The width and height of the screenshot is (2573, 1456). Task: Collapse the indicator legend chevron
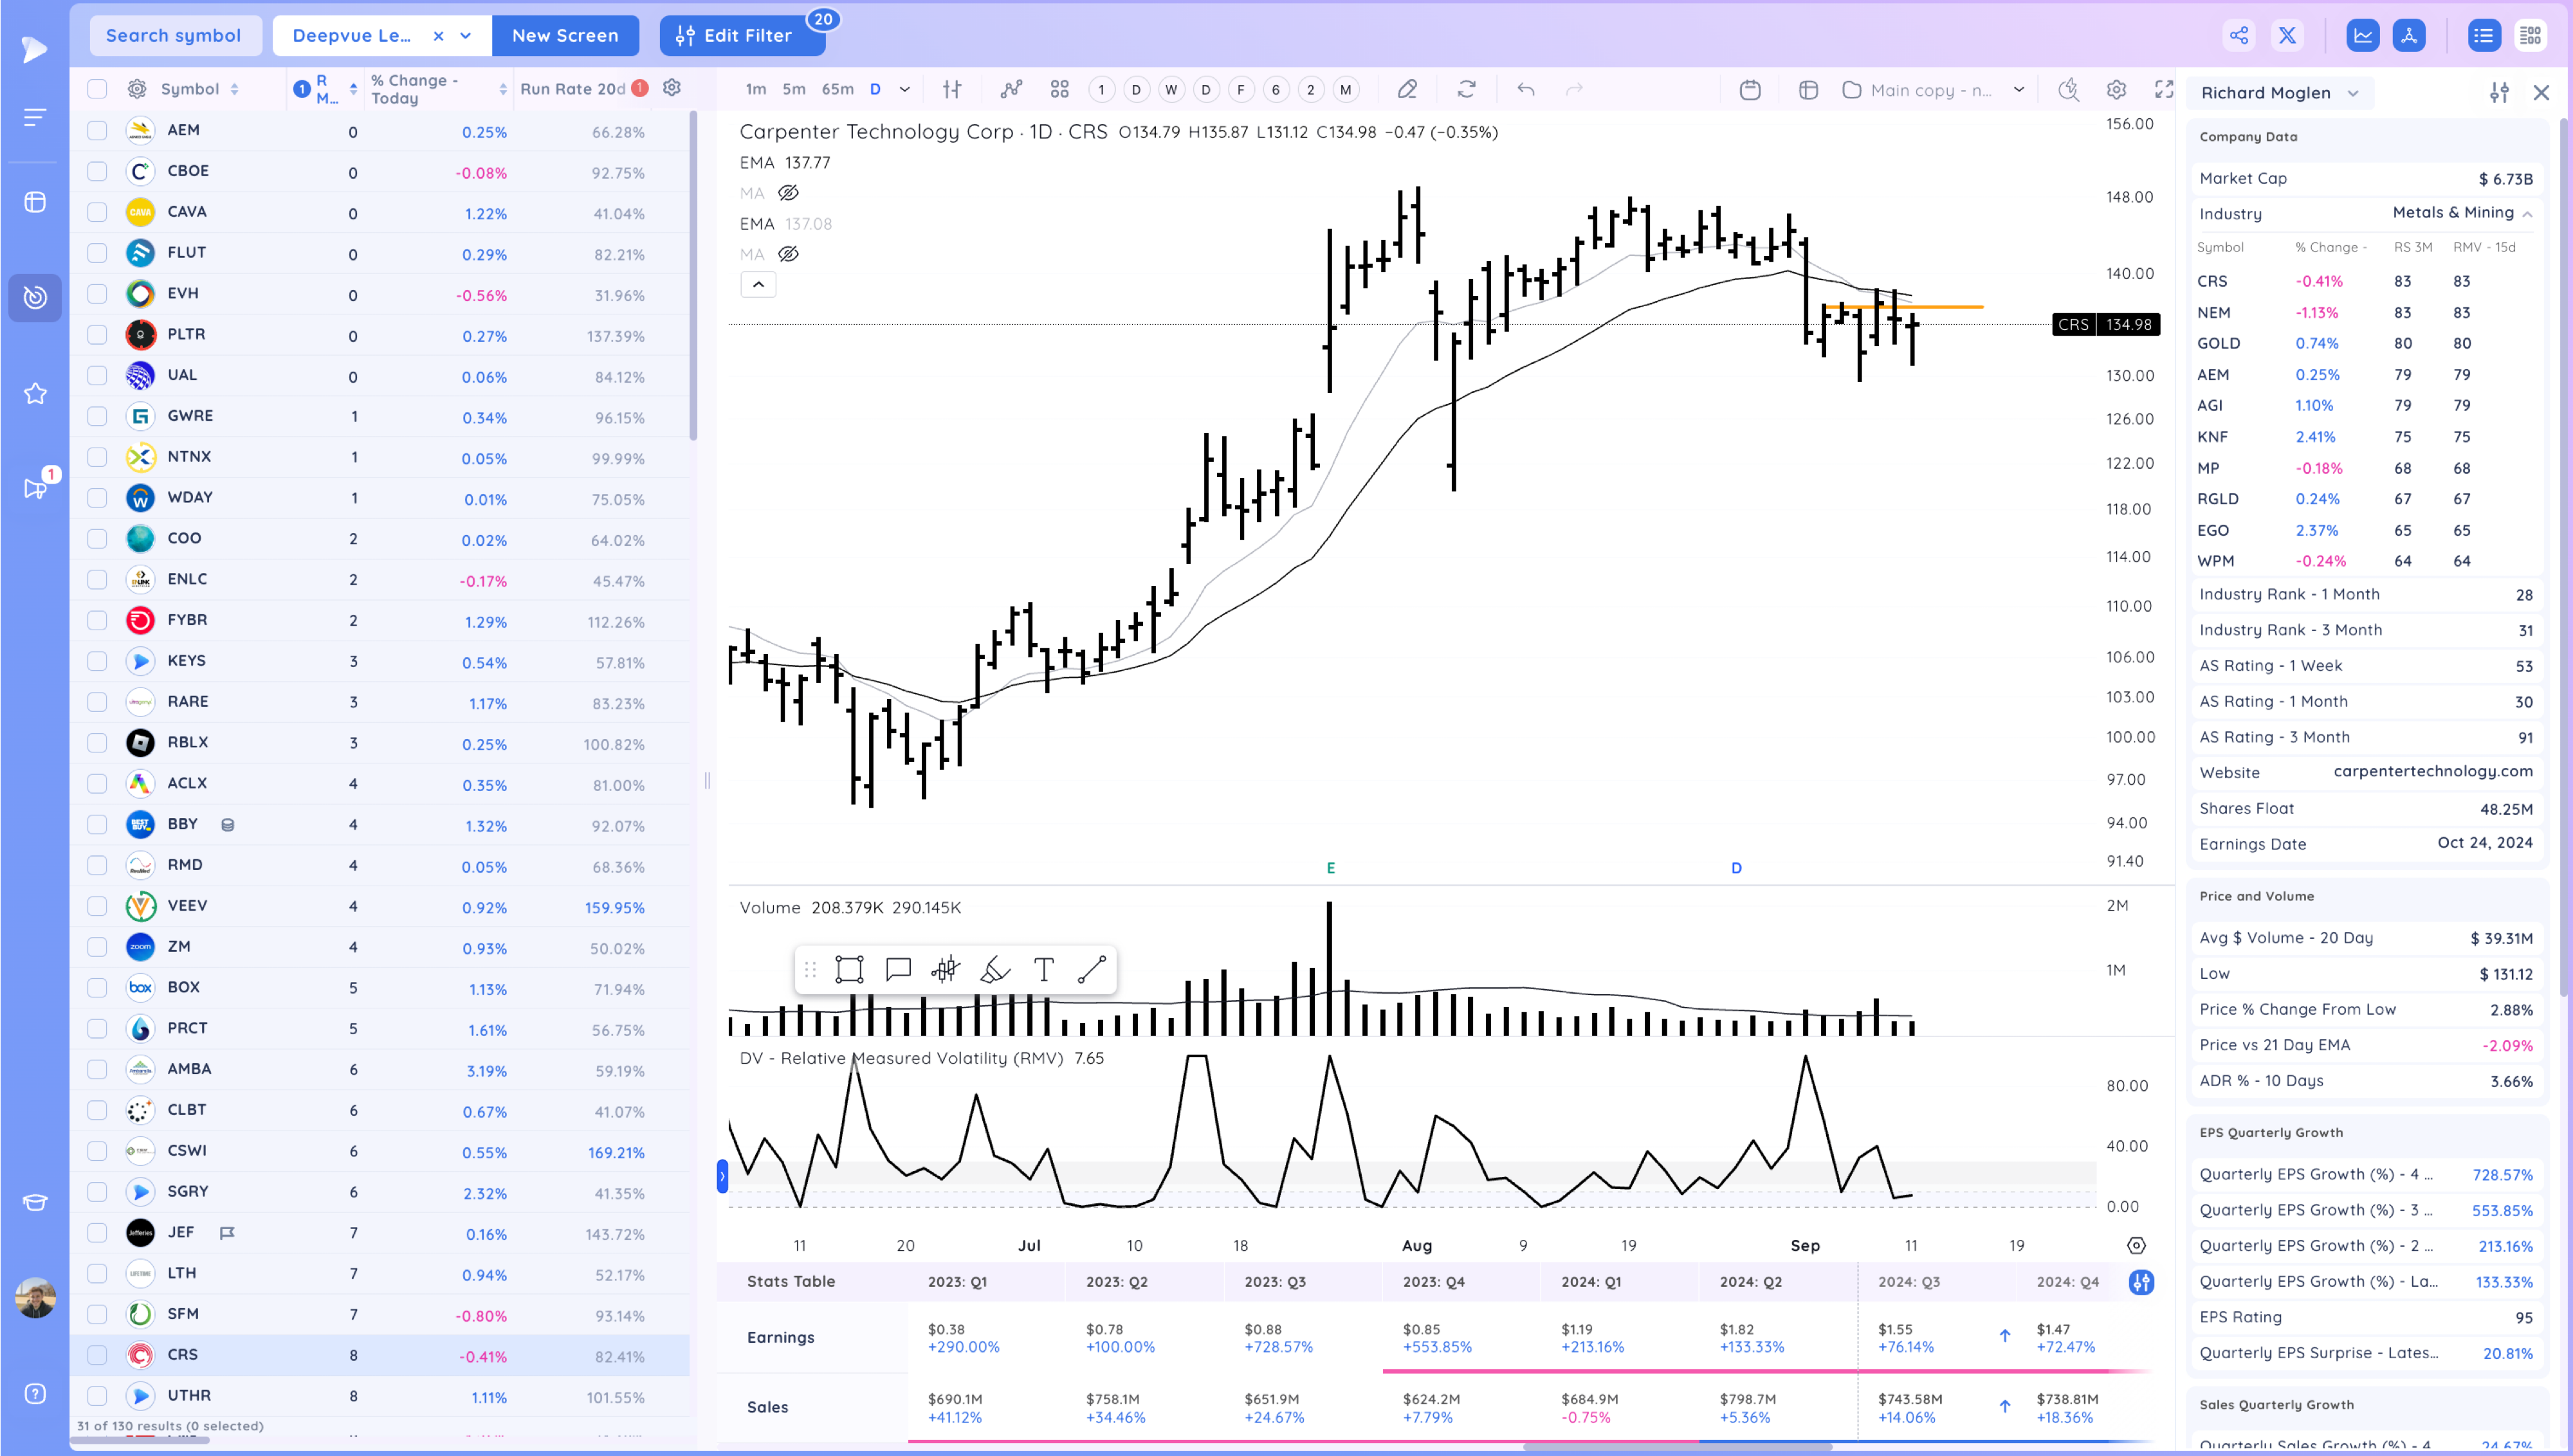[x=758, y=285]
